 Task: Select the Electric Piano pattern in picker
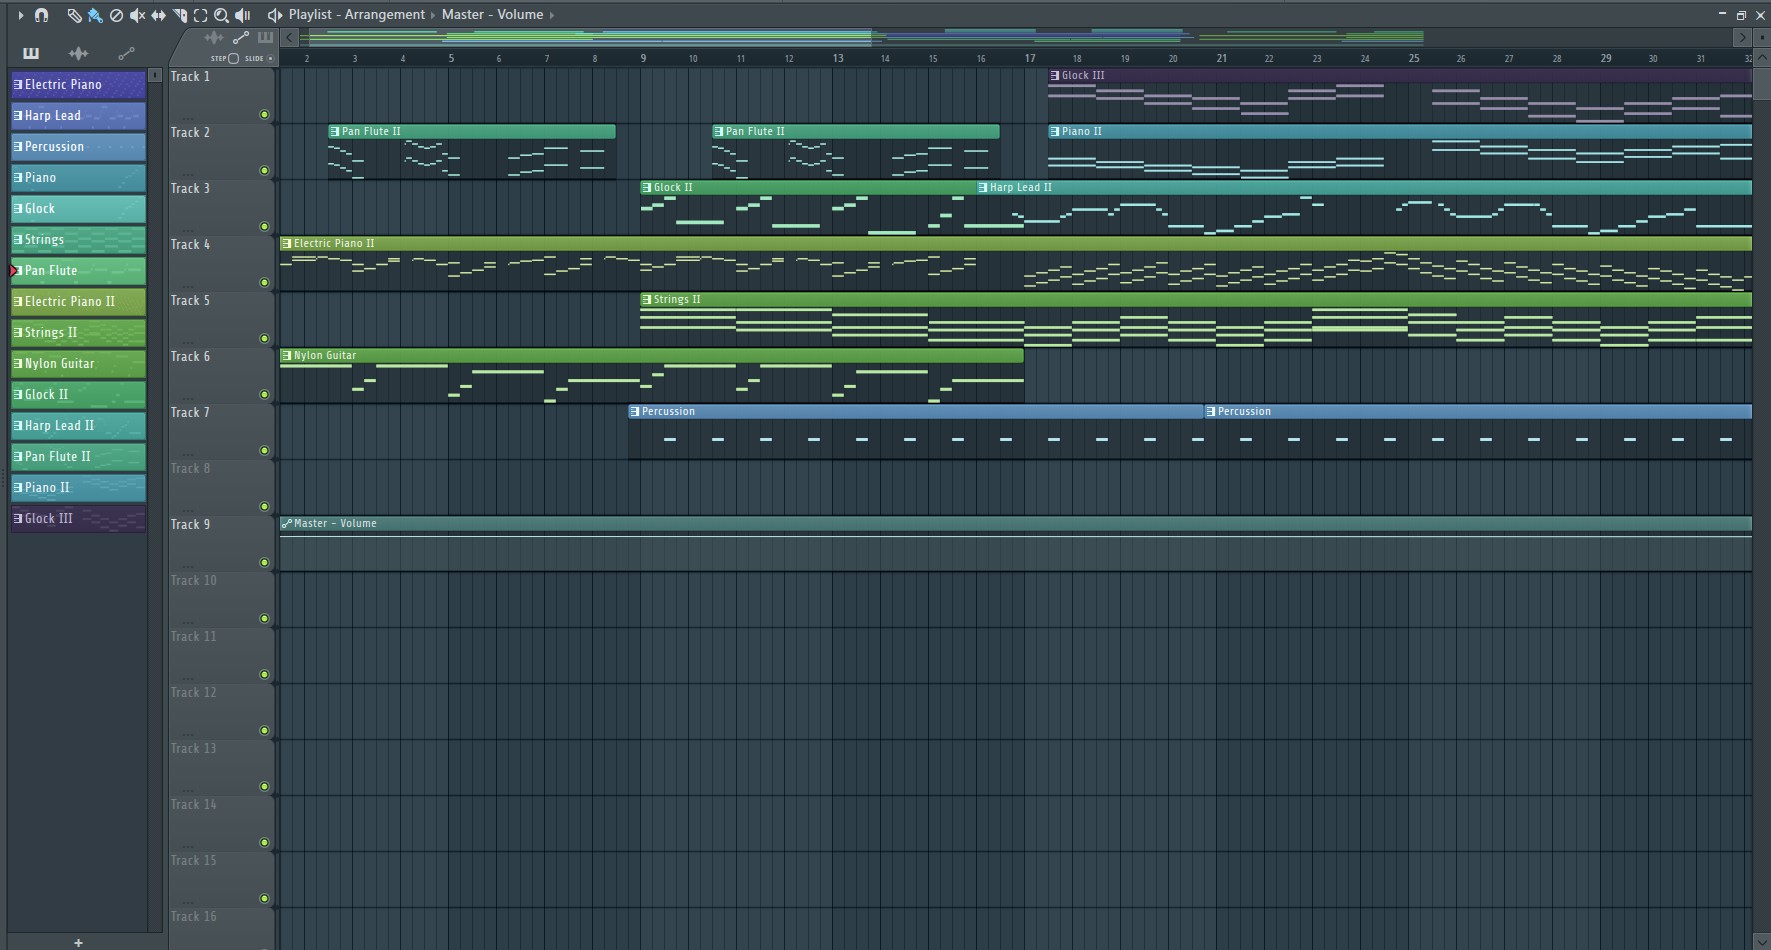point(78,85)
